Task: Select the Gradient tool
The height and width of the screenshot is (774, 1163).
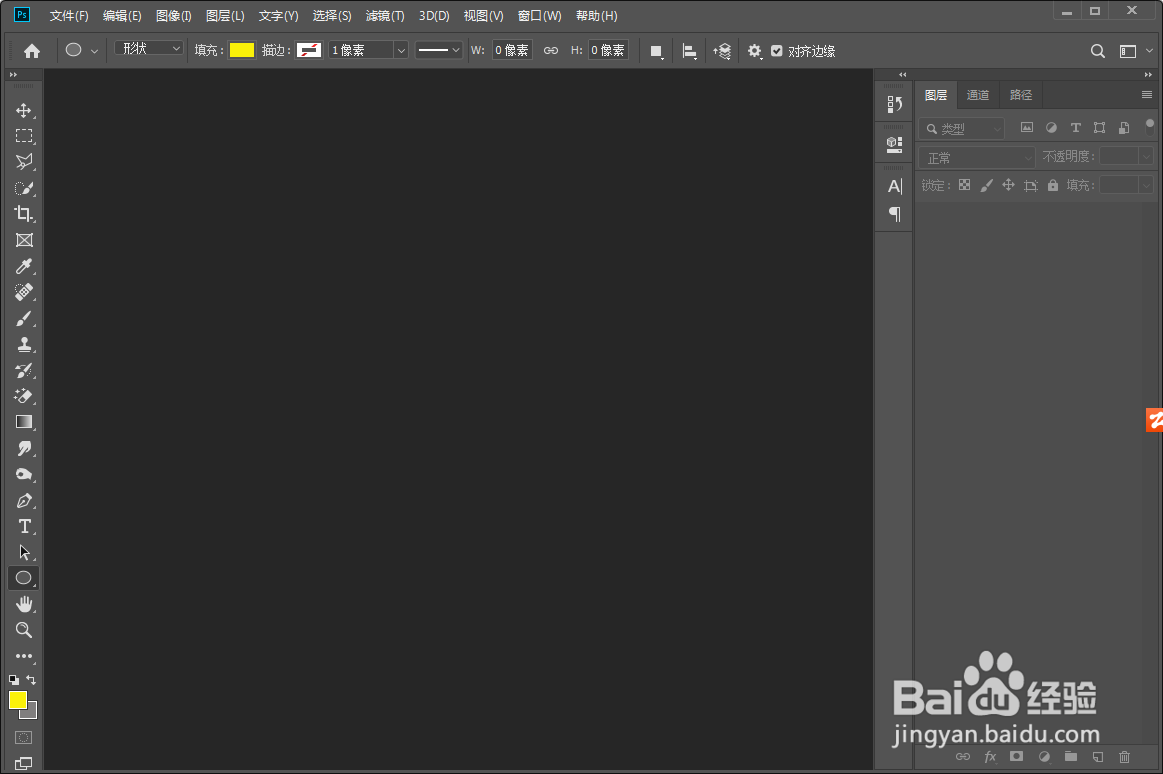Action: [x=24, y=423]
